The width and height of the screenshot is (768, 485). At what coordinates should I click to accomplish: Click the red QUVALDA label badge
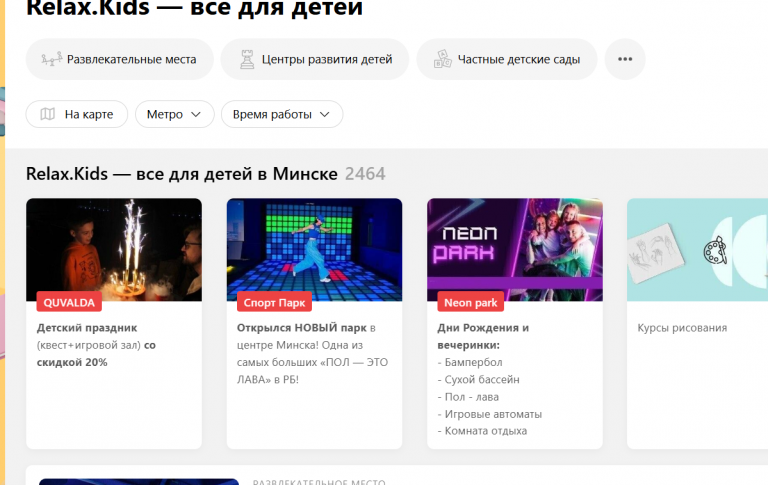coord(69,302)
